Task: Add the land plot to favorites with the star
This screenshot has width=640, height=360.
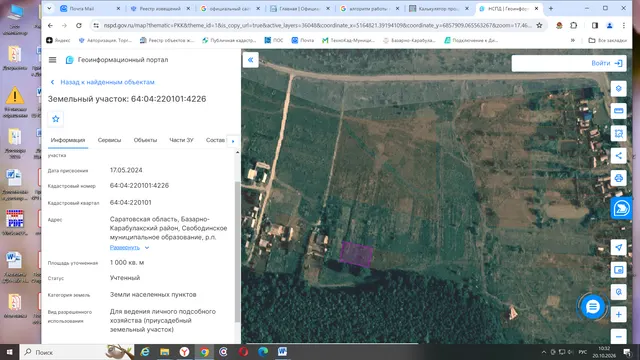Action: click(x=56, y=119)
